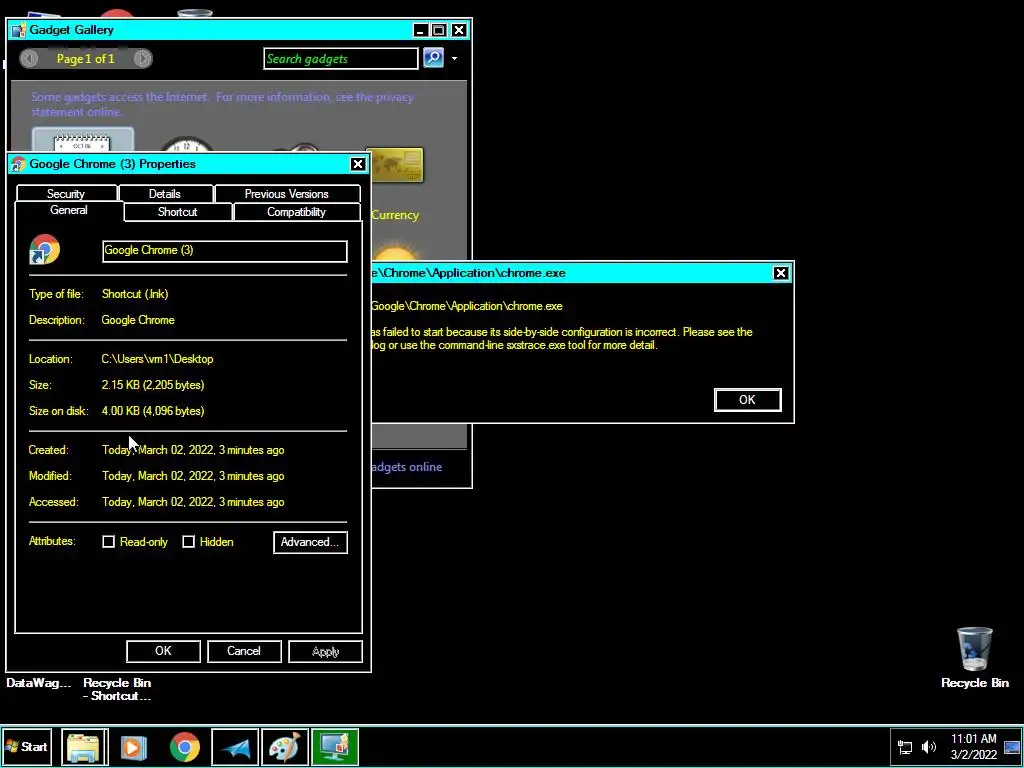
Task: Click the Currency gadget label
Action: point(395,215)
